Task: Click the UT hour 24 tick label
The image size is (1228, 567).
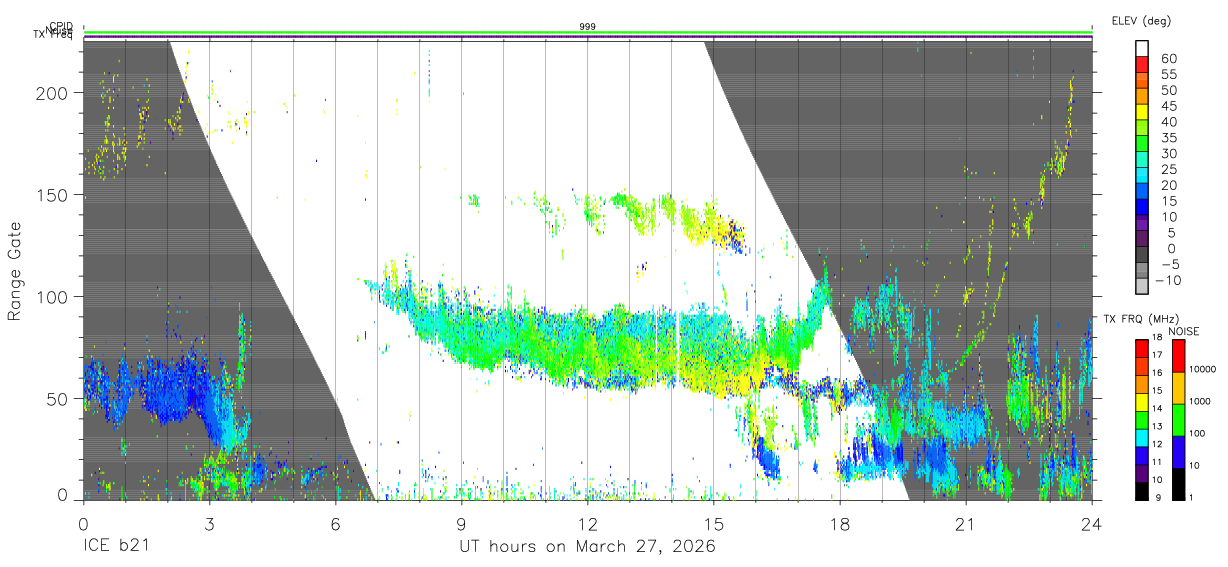Action: (x=1092, y=523)
